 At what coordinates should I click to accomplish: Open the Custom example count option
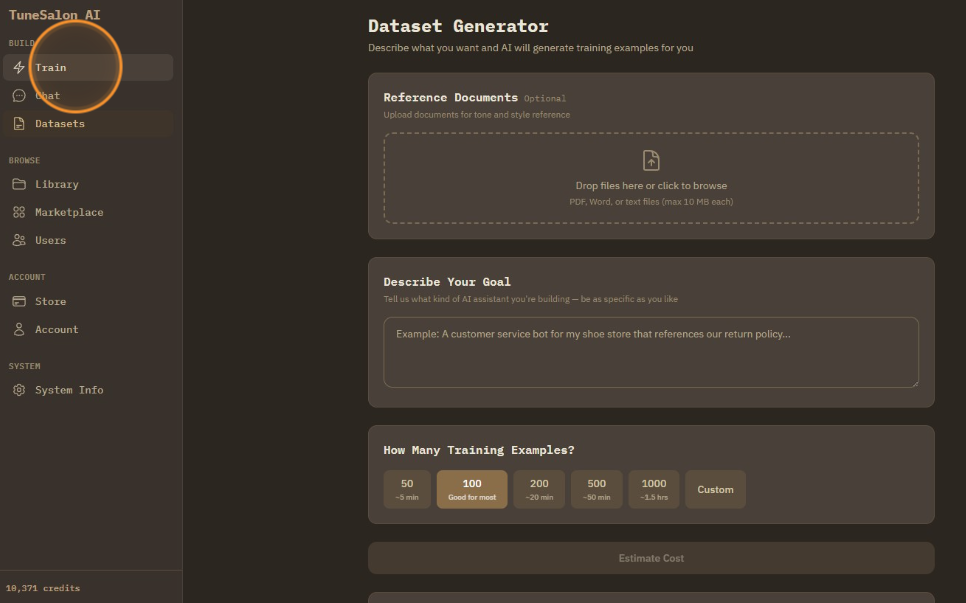(x=715, y=489)
